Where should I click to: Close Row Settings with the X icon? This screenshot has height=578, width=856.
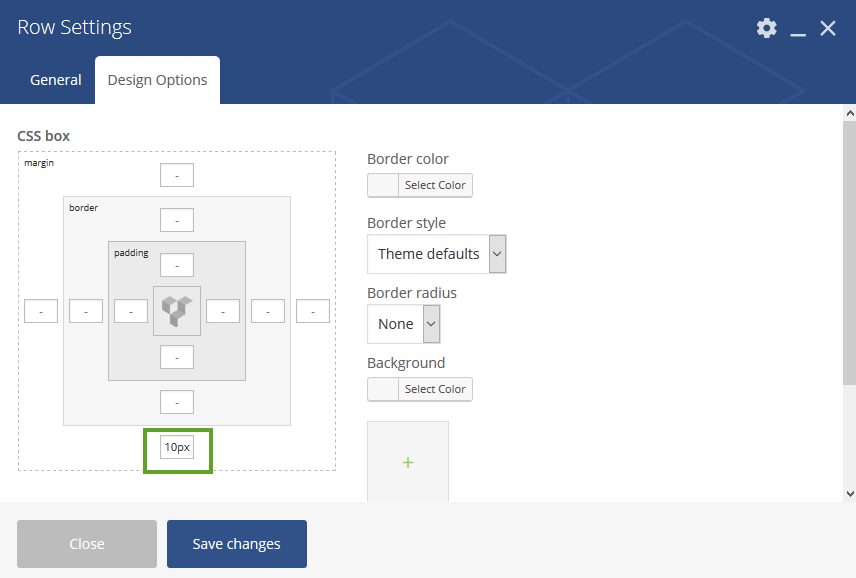(828, 28)
